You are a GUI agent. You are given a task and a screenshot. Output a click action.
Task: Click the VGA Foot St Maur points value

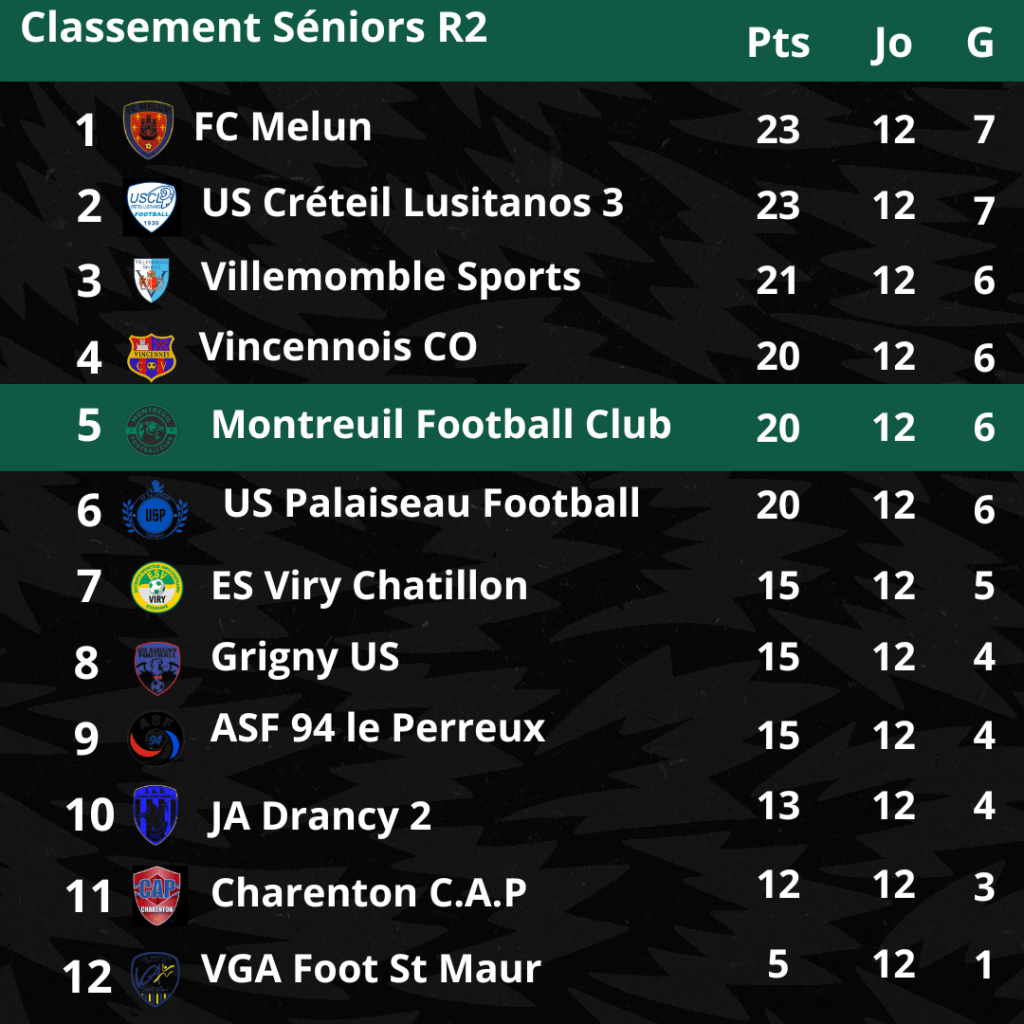[777, 964]
